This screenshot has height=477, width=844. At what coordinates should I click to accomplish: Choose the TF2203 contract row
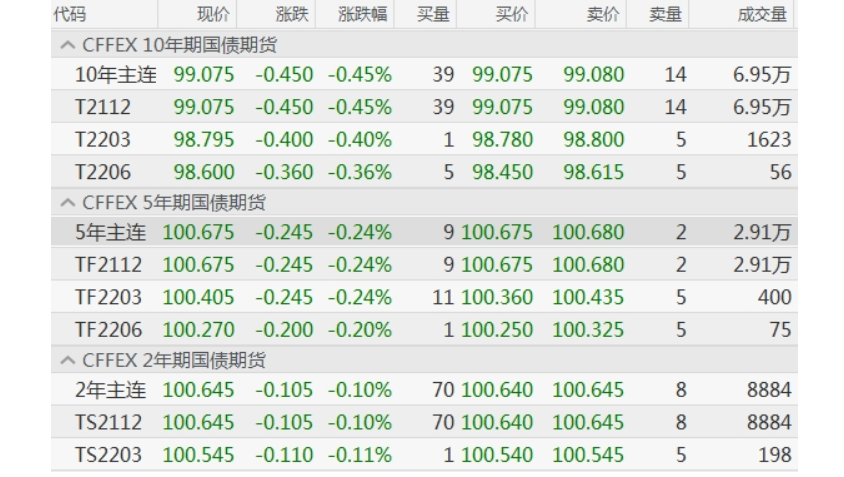tap(108, 297)
